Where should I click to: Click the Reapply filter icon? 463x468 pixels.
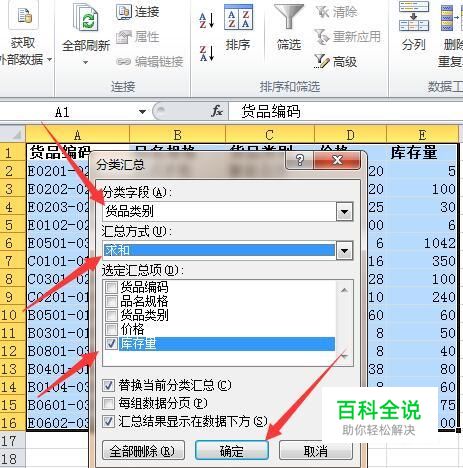(347, 36)
